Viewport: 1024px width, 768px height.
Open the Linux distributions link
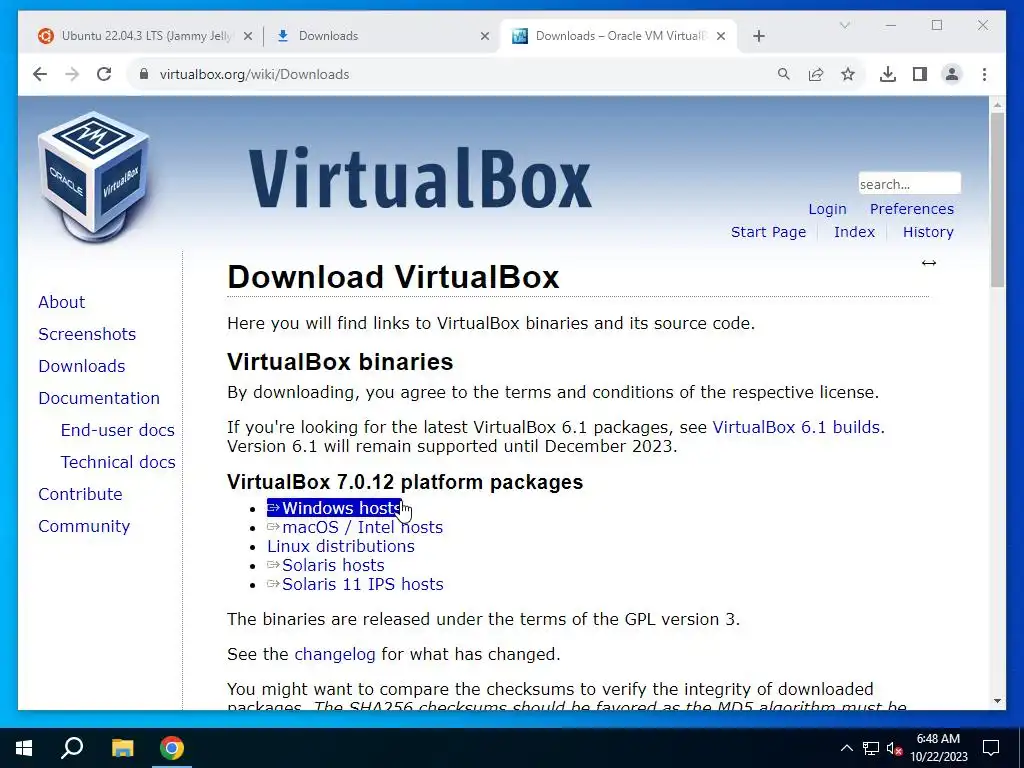coord(341,546)
